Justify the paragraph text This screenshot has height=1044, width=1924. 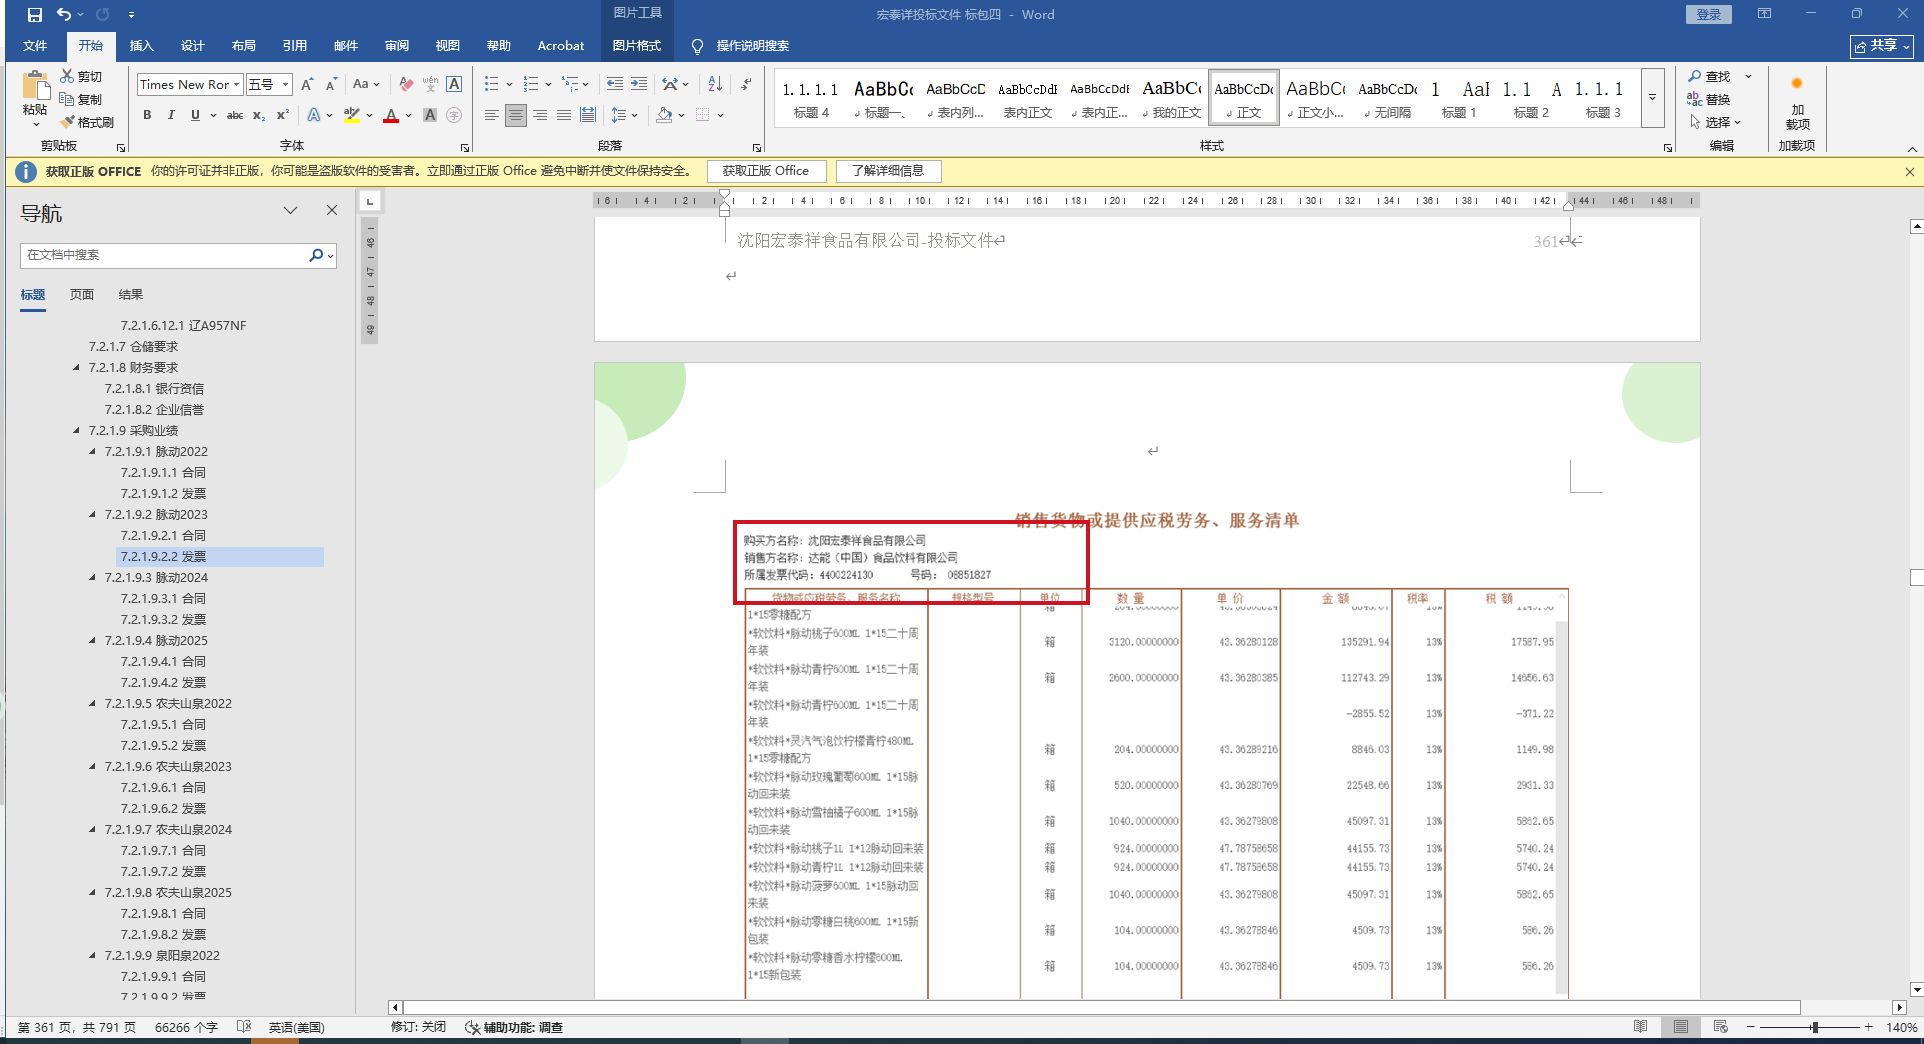pyautogui.click(x=563, y=116)
